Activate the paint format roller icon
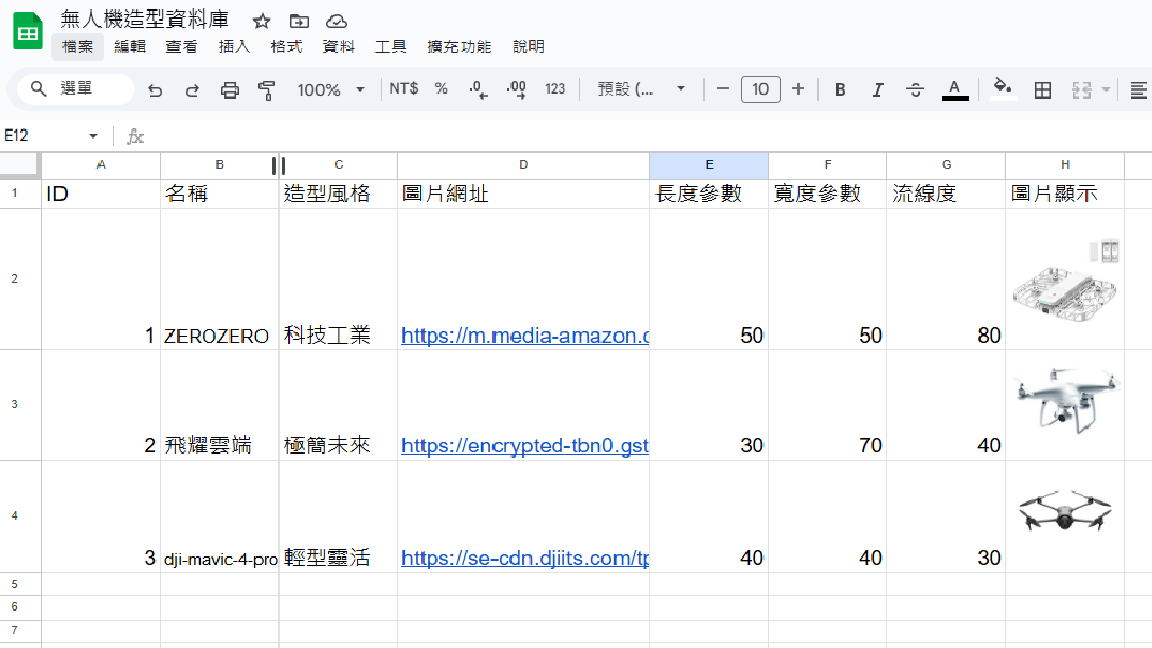 [x=267, y=90]
